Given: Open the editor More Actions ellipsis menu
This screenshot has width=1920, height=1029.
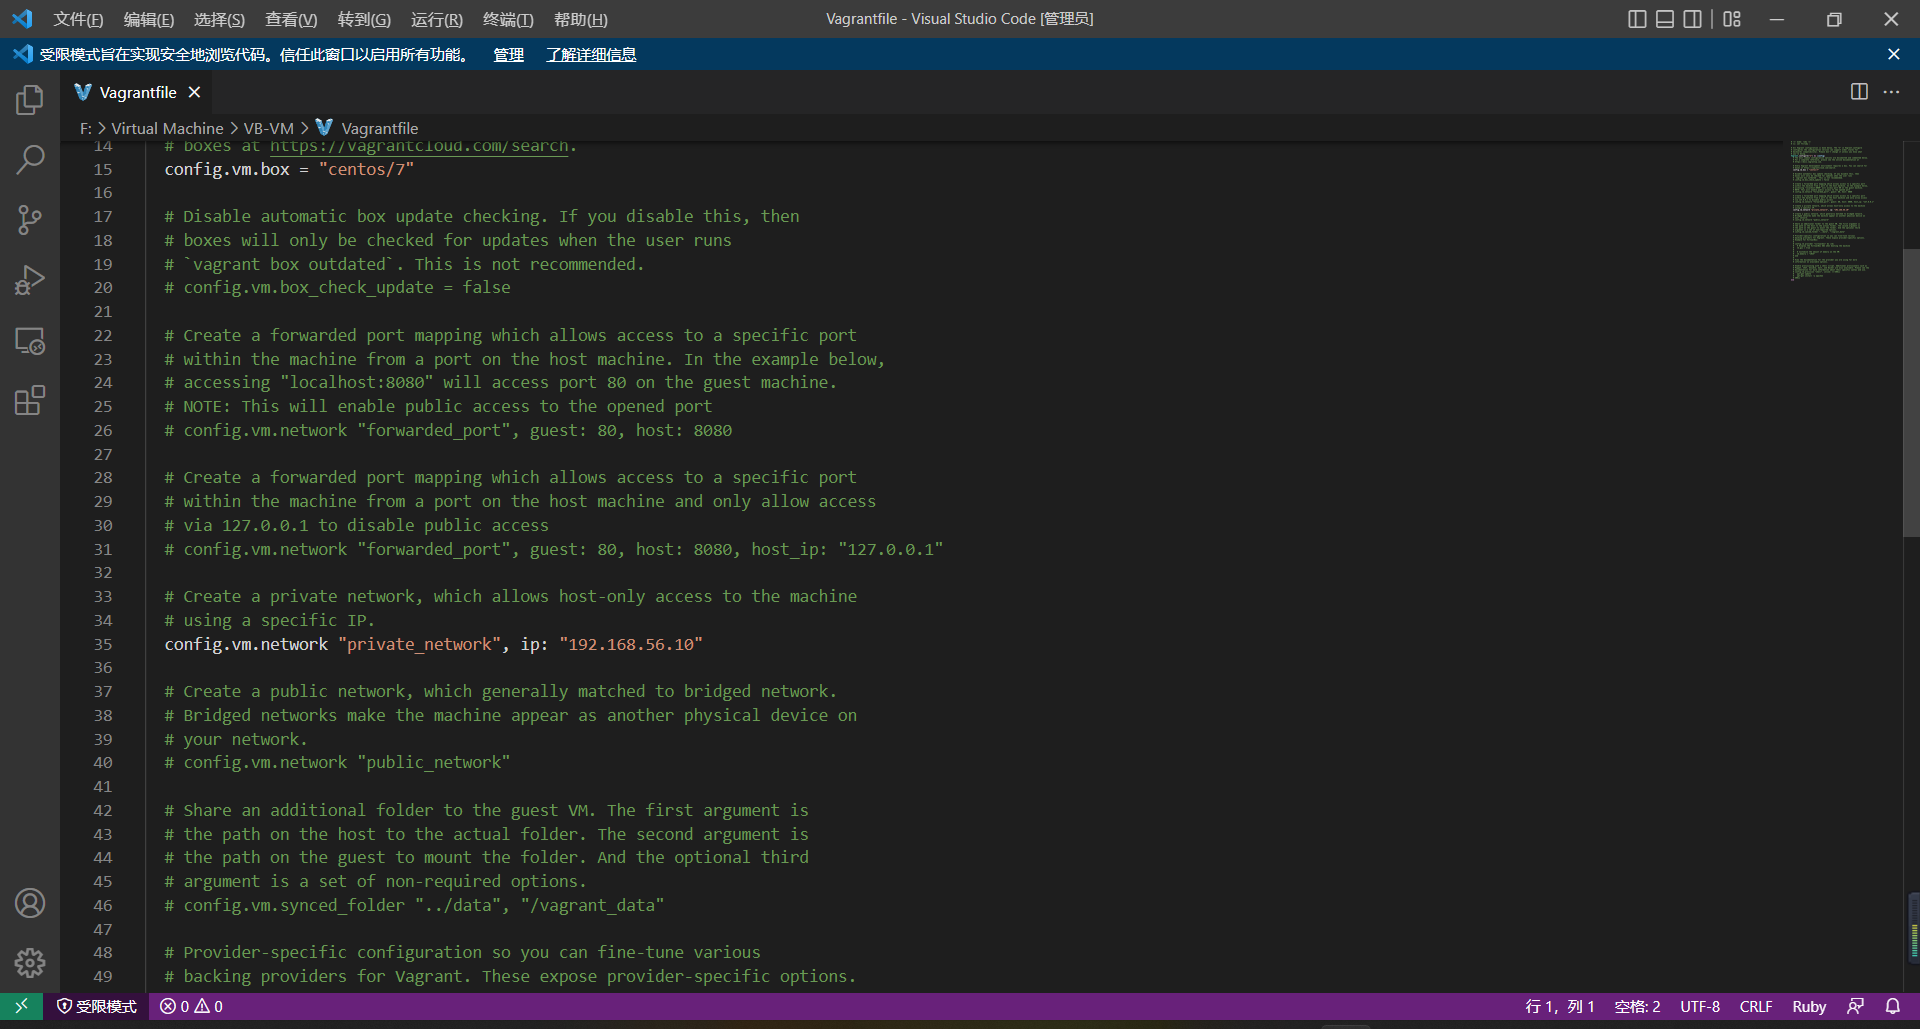Looking at the screenshot, I should click(1891, 92).
